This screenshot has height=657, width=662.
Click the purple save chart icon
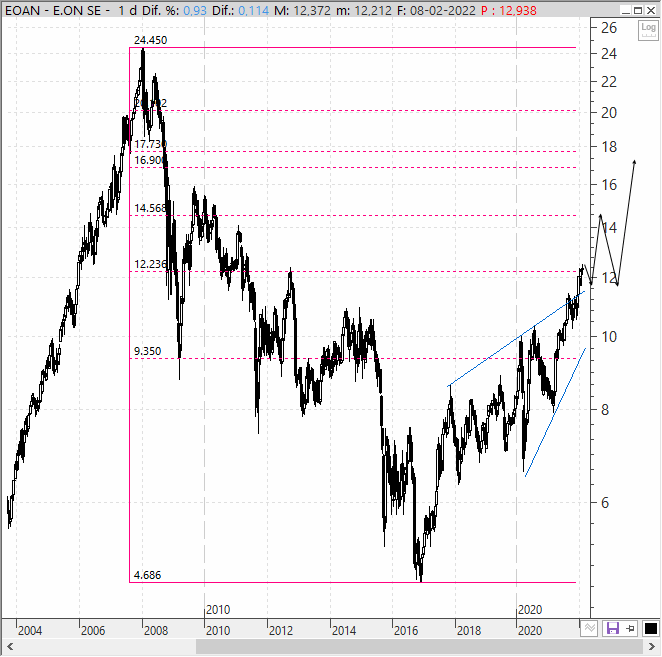[x=612, y=629]
